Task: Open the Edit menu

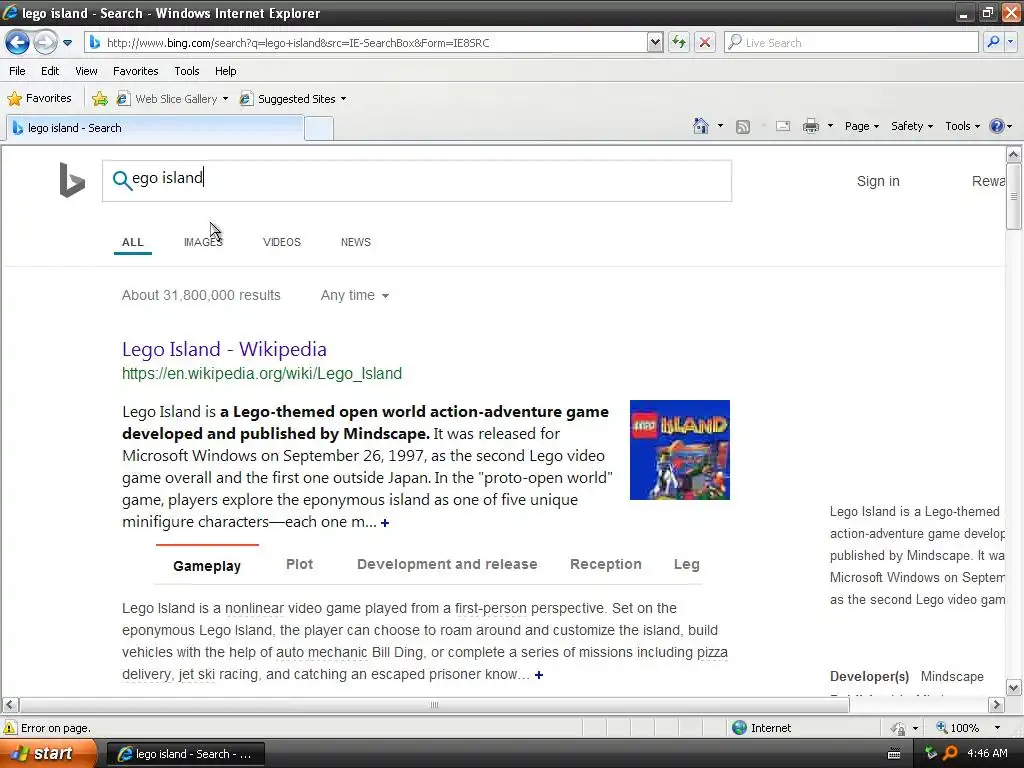Action: pyautogui.click(x=50, y=71)
